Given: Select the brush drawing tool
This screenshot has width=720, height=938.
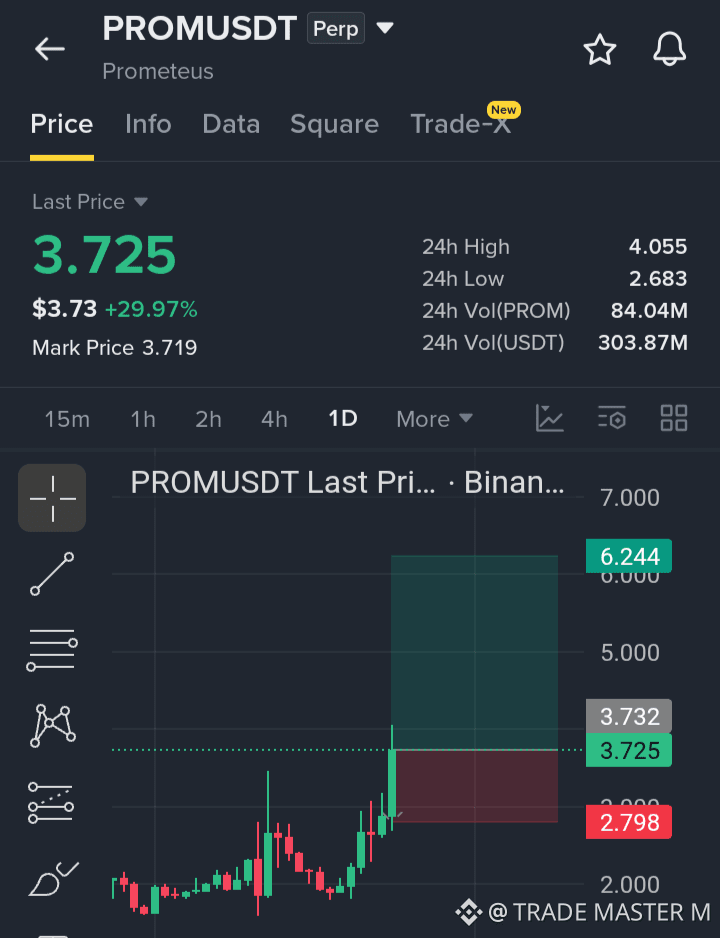Looking at the screenshot, I should tap(53, 879).
